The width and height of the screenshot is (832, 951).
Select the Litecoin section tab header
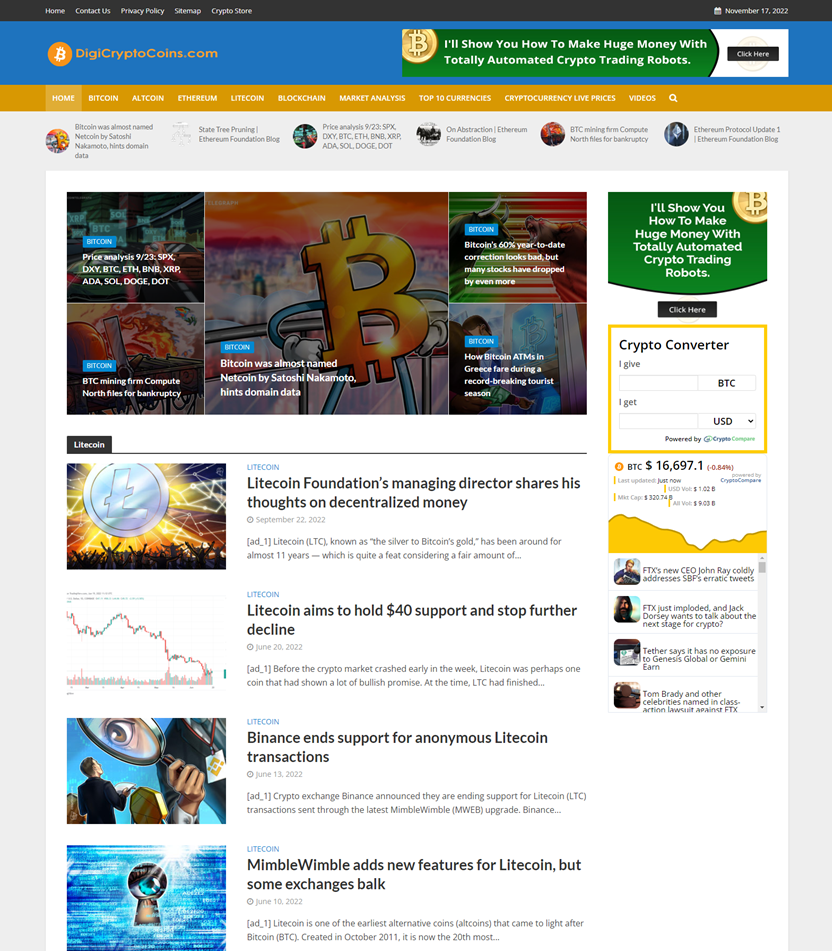89,445
